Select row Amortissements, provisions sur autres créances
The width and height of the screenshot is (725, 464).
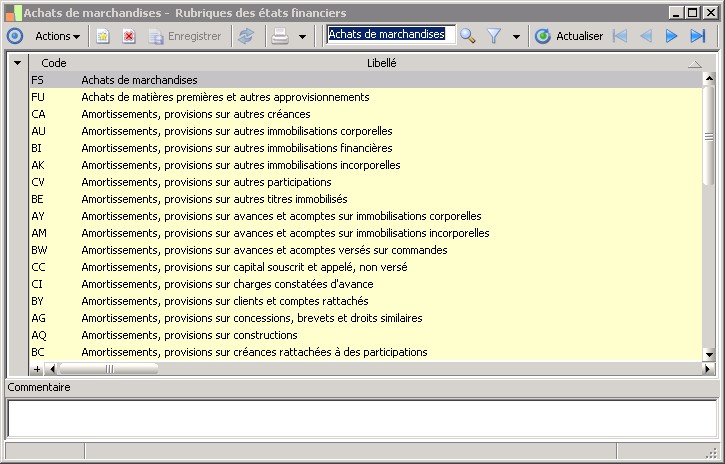tap(366, 114)
